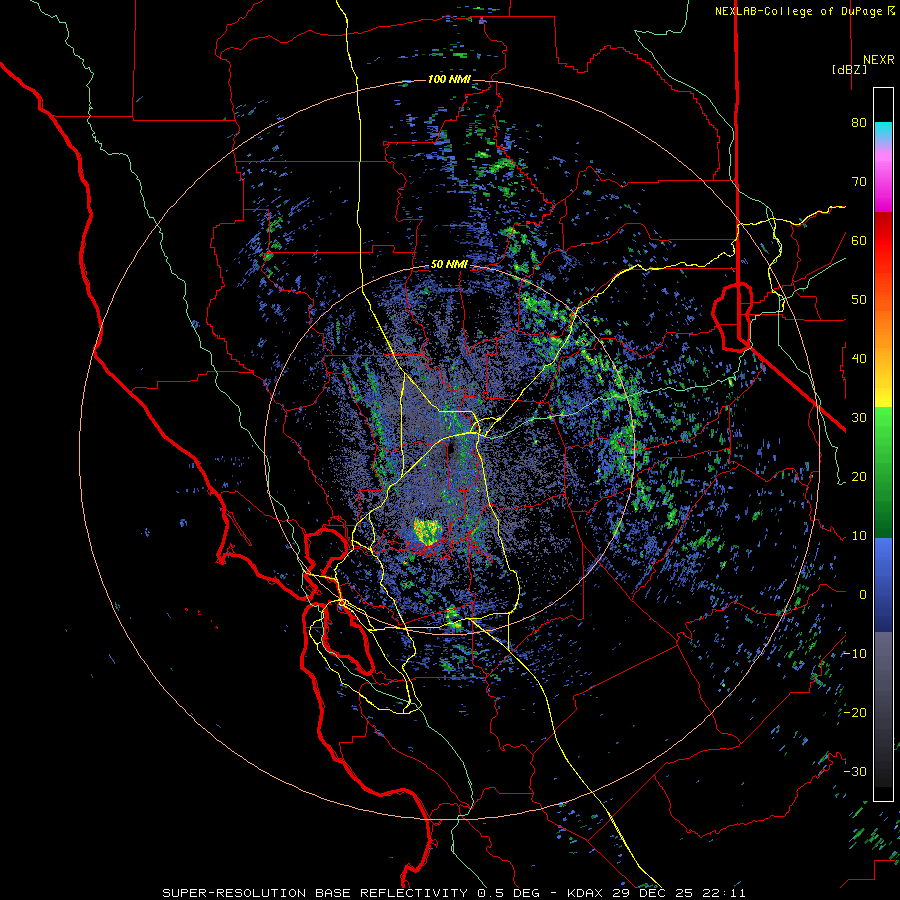This screenshot has width=900, height=900.
Task: Click the 70 value on the dBZ scale
Action: 859,181
